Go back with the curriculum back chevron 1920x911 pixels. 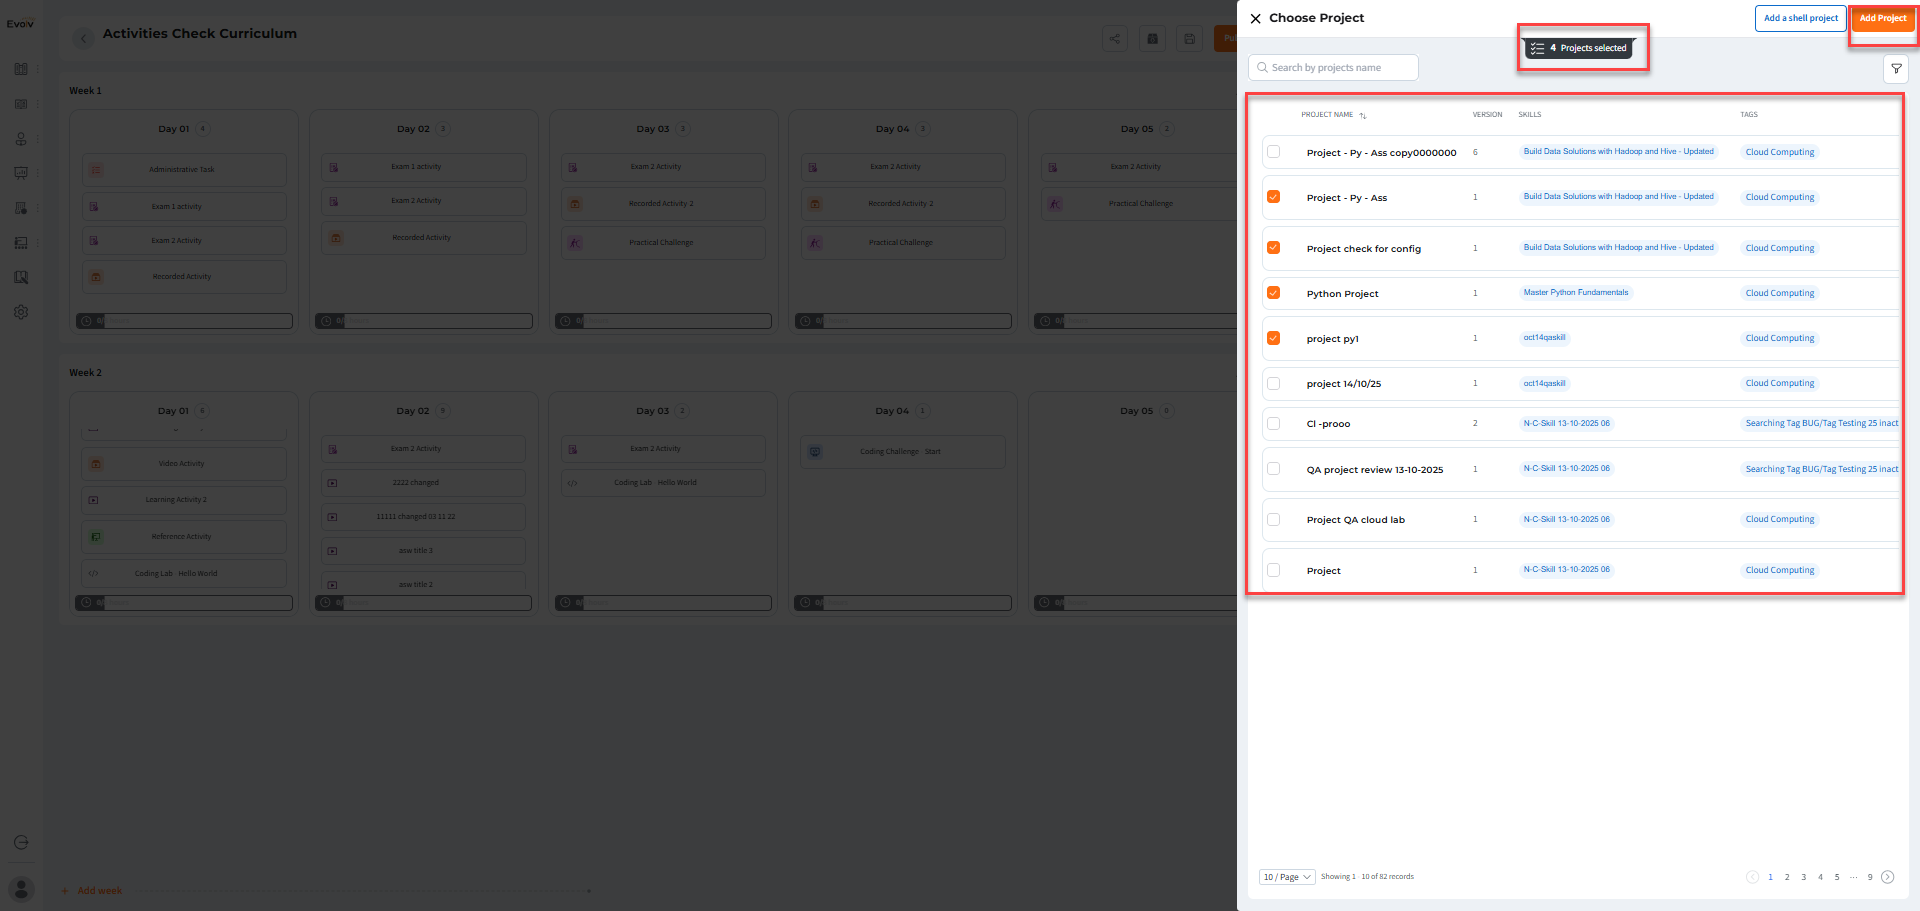pos(84,39)
